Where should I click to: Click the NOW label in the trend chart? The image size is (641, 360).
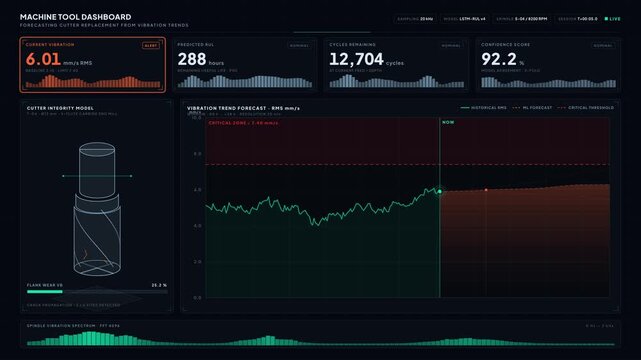click(448, 122)
